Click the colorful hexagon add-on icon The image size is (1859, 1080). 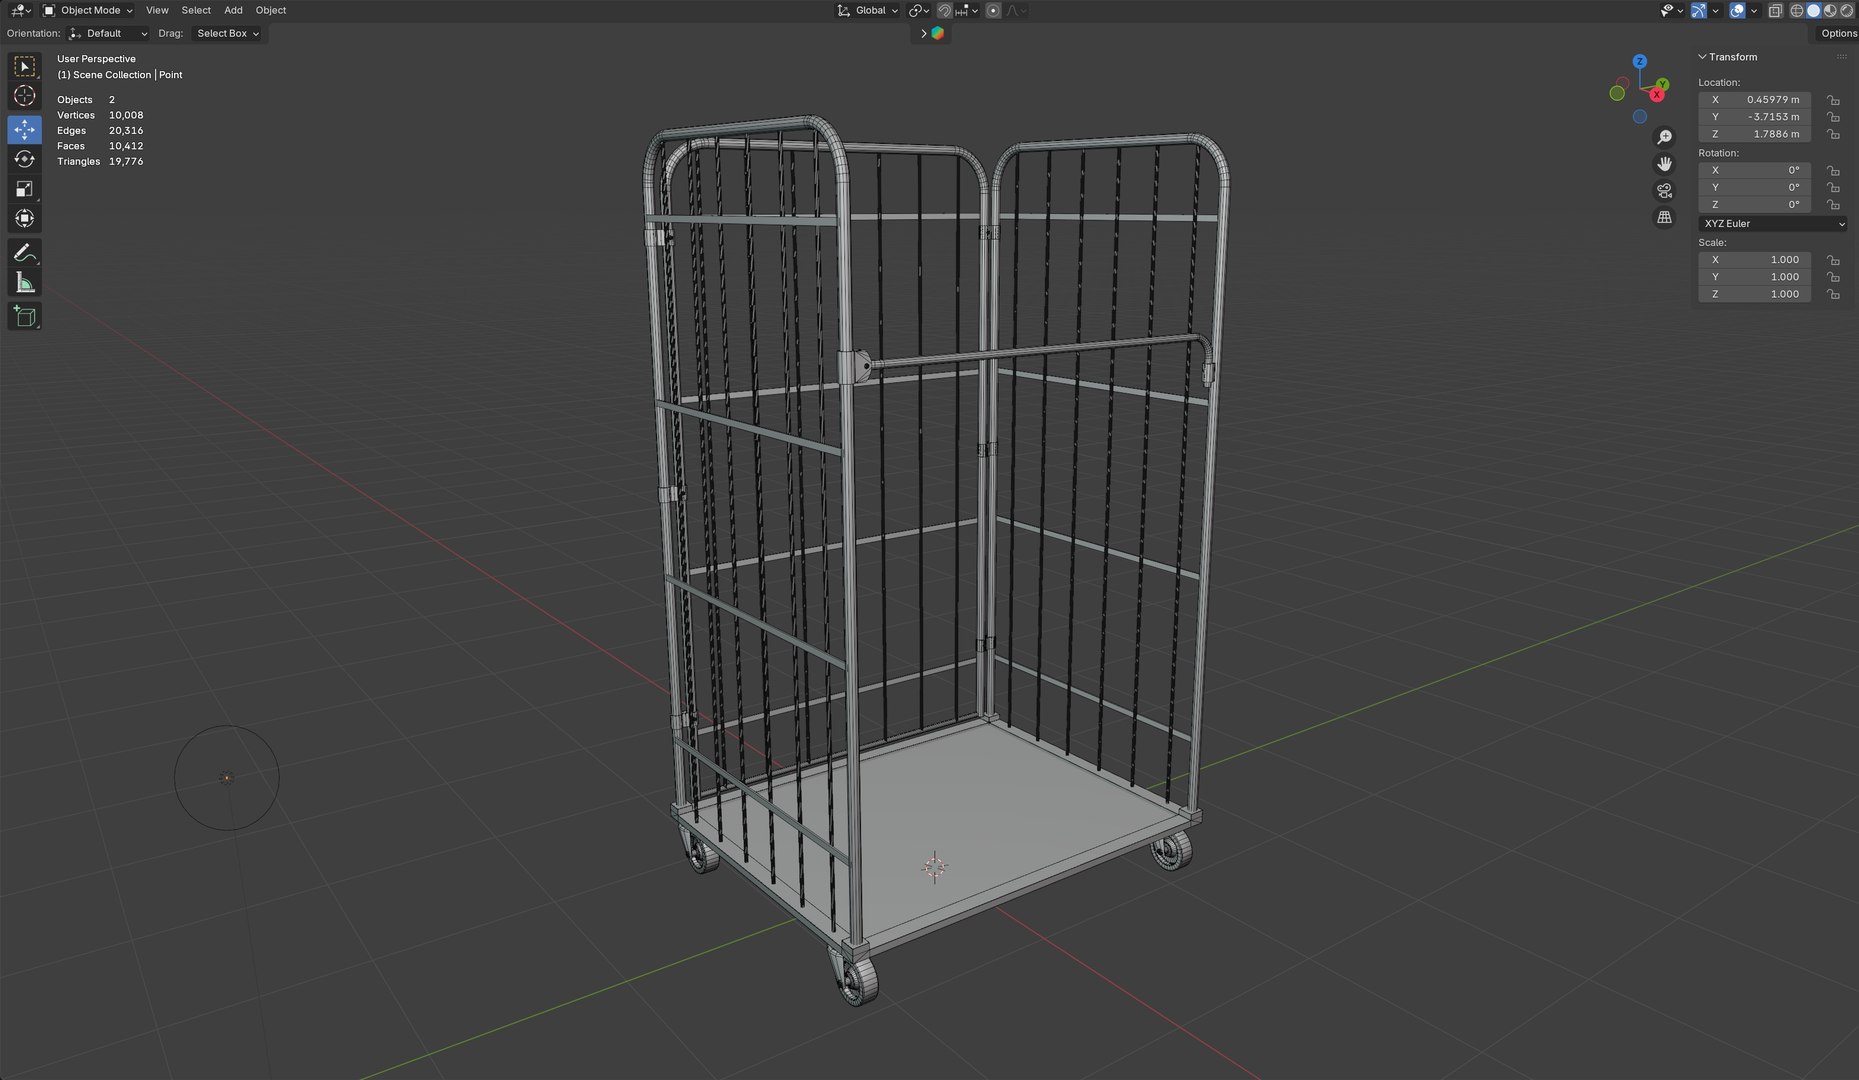point(937,33)
